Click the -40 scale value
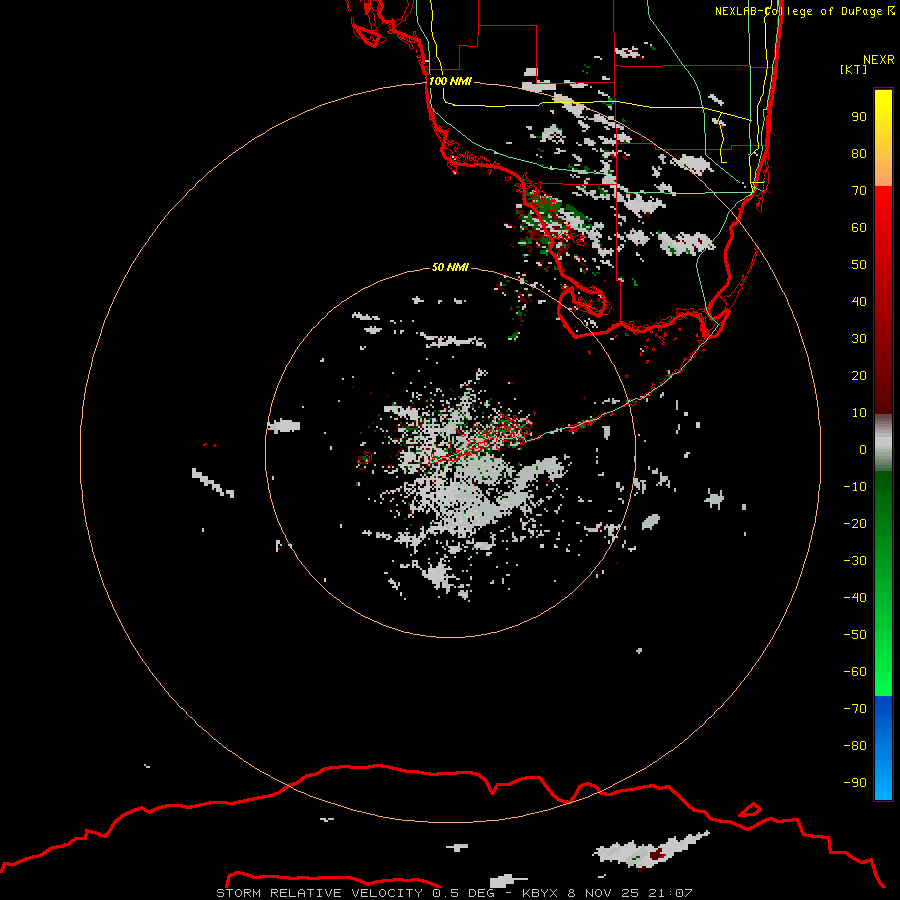900x900 pixels. click(x=855, y=598)
